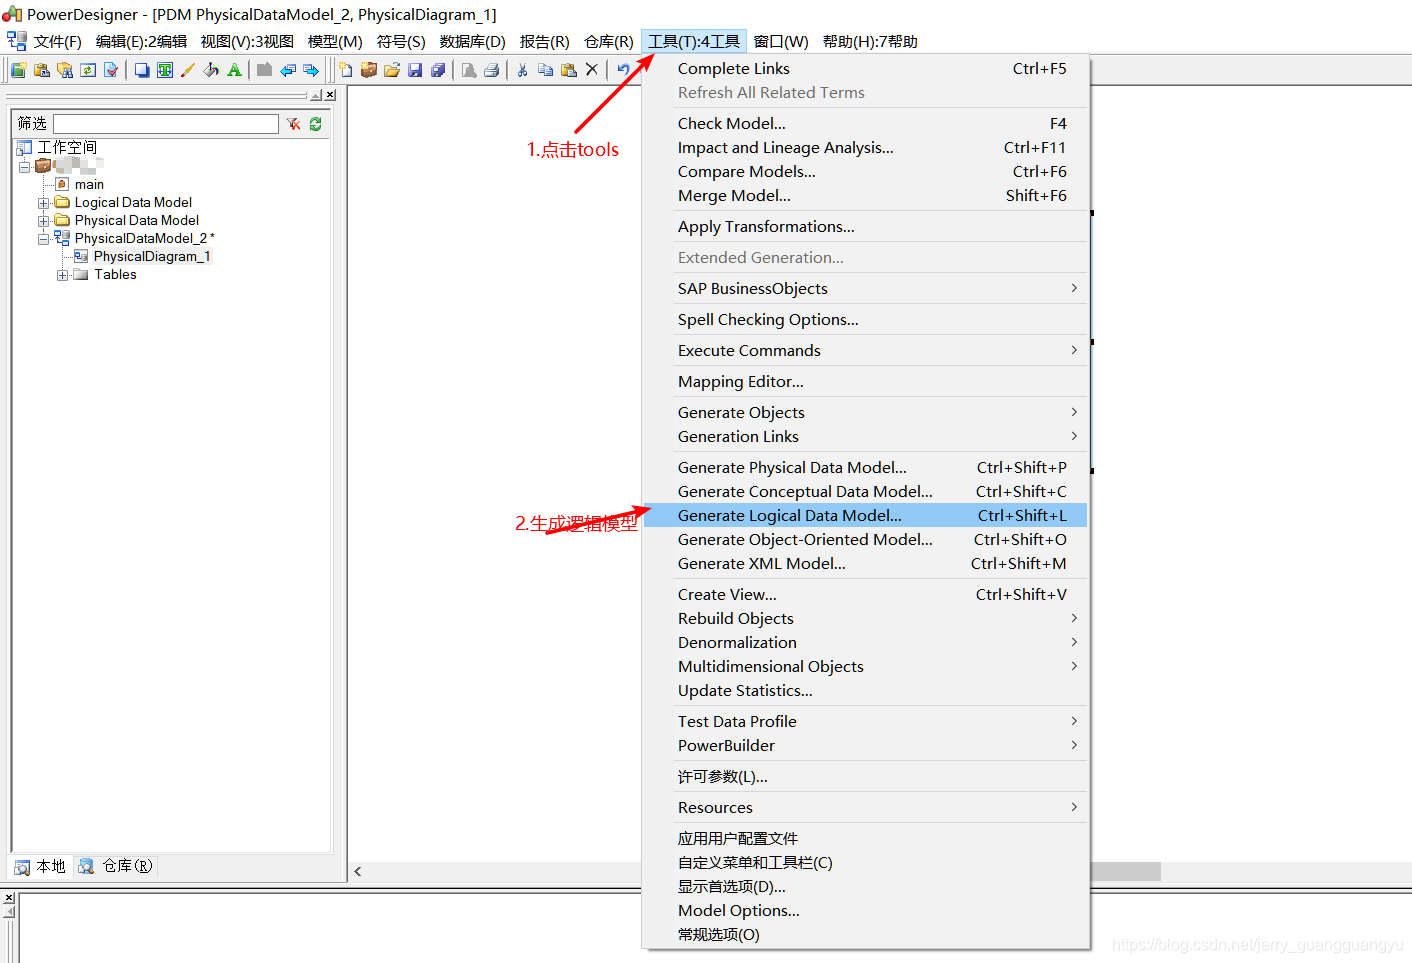This screenshot has height=963, width=1412.
Task: Expand the Logical Data Model folder node
Action: tap(44, 203)
